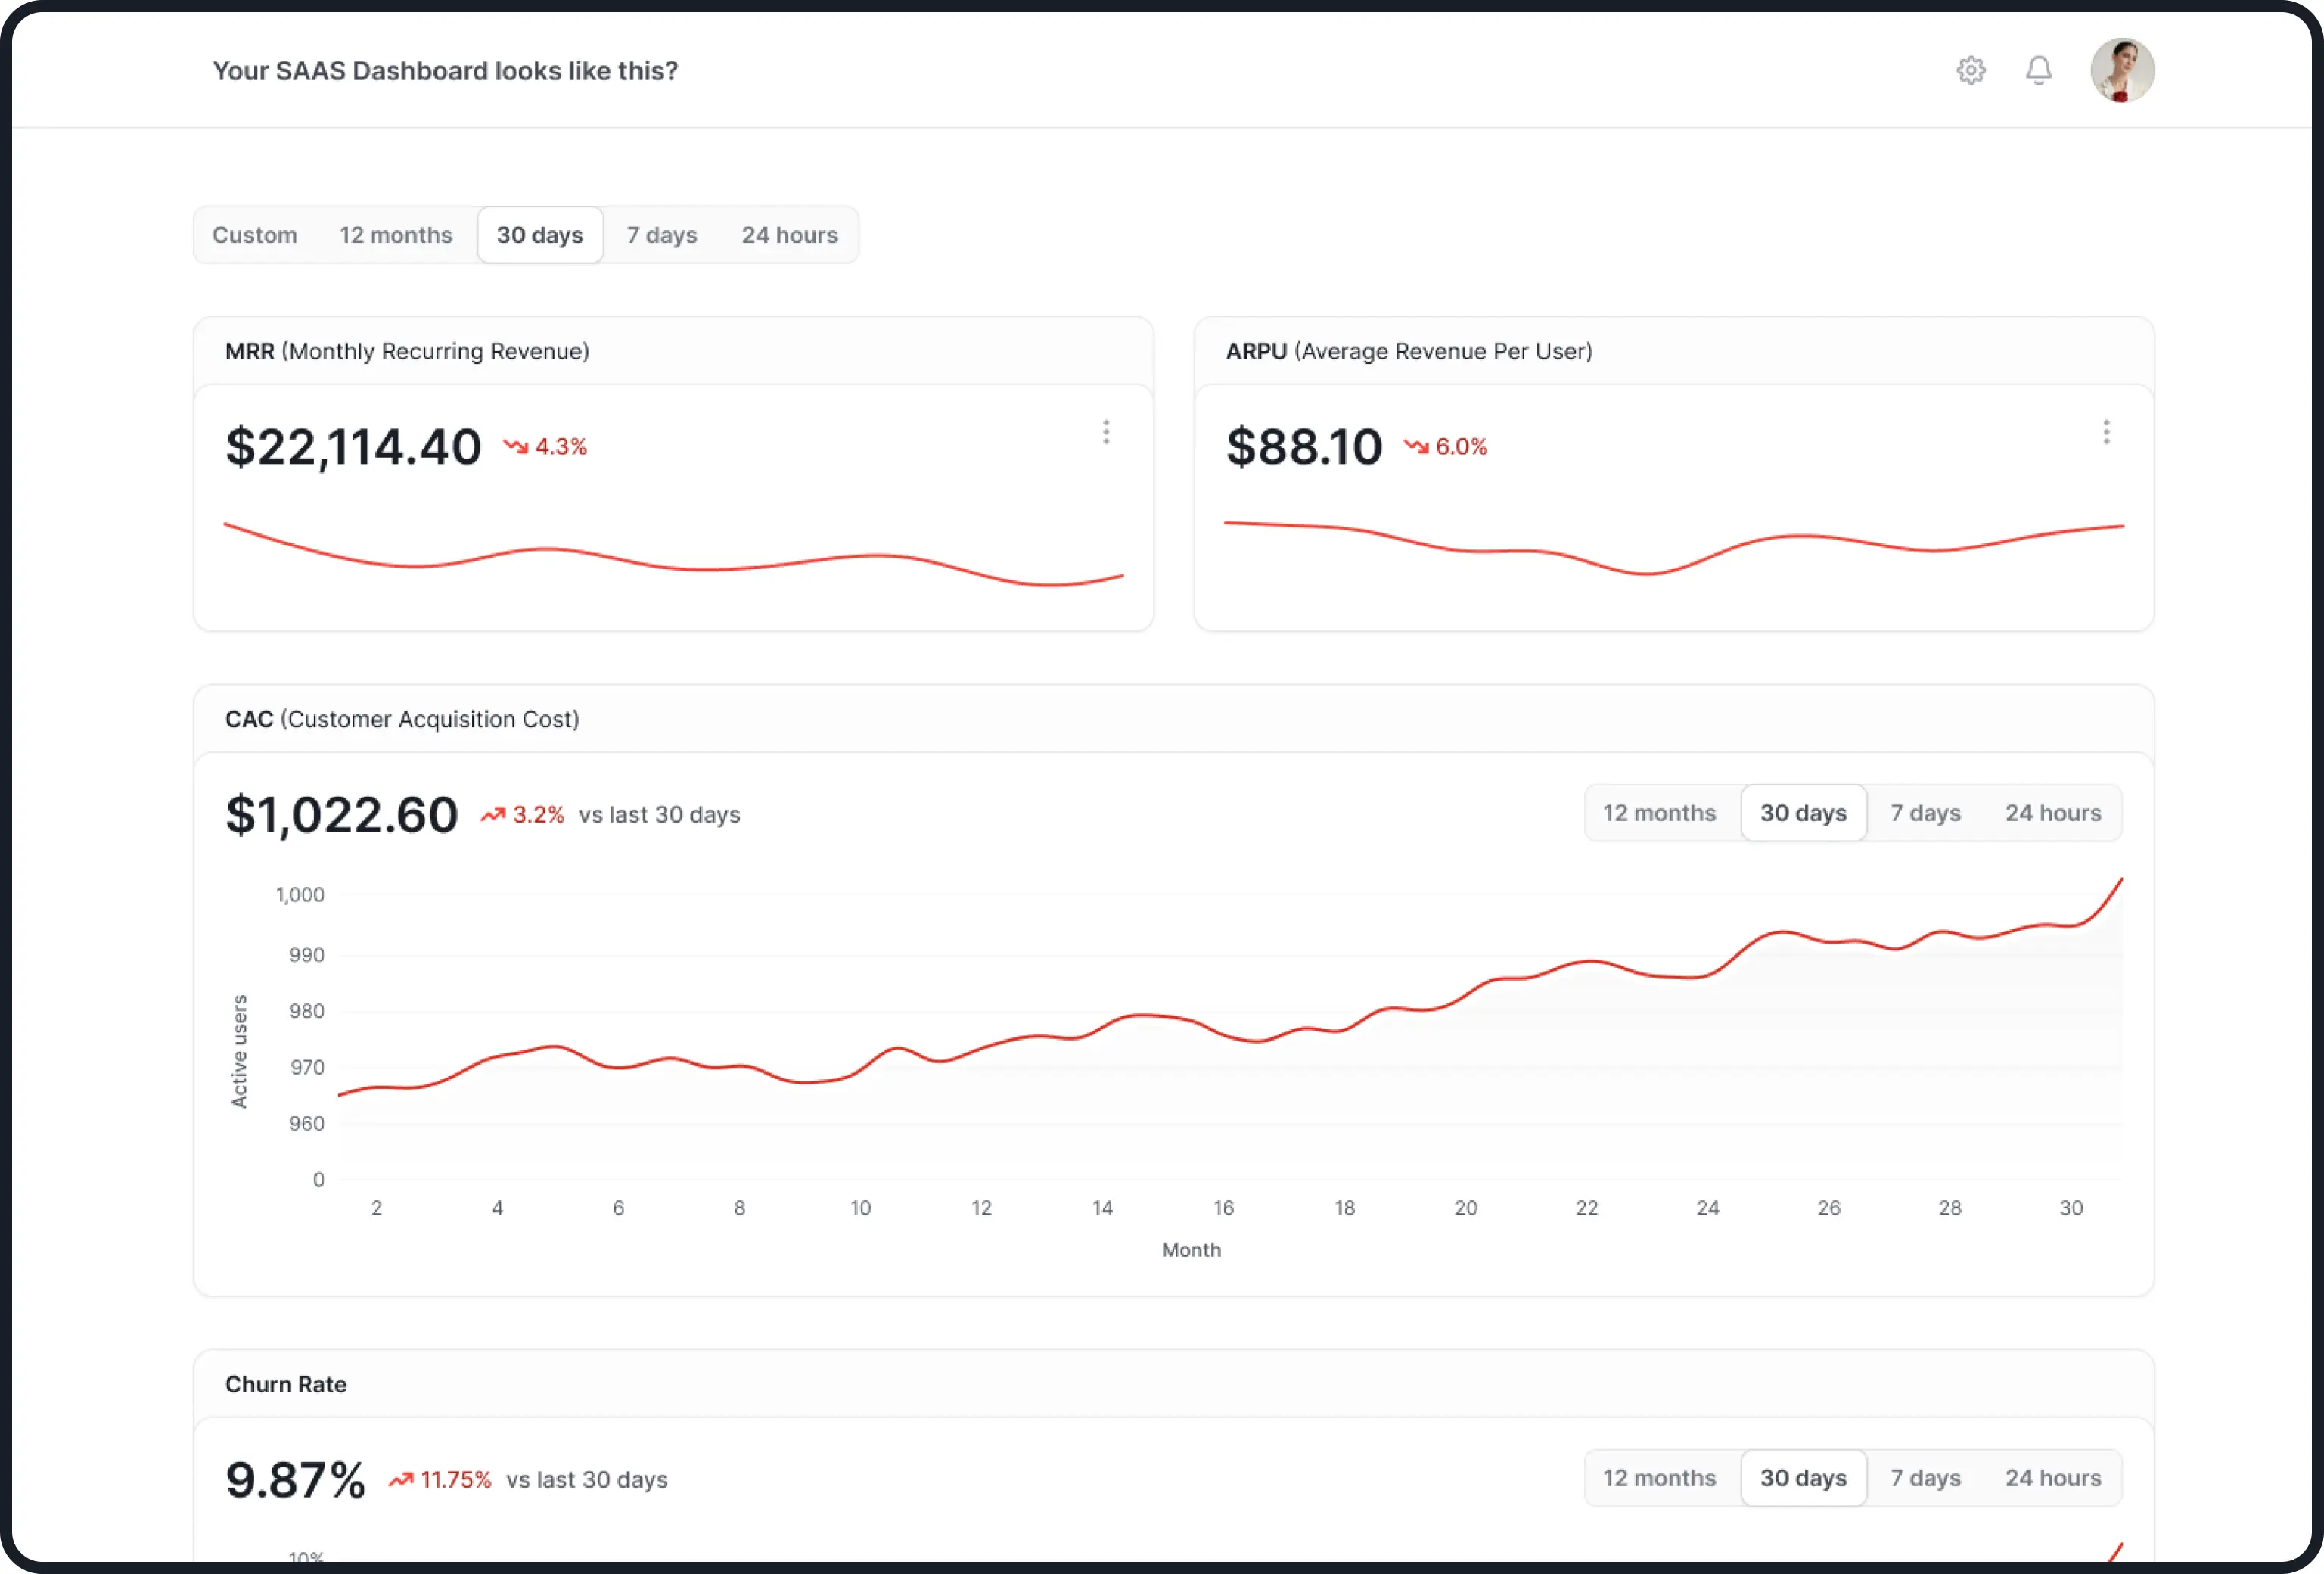Switch top filter to 7 days
Image resolution: width=2324 pixels, height=1574 pixels.
[662, 235]
